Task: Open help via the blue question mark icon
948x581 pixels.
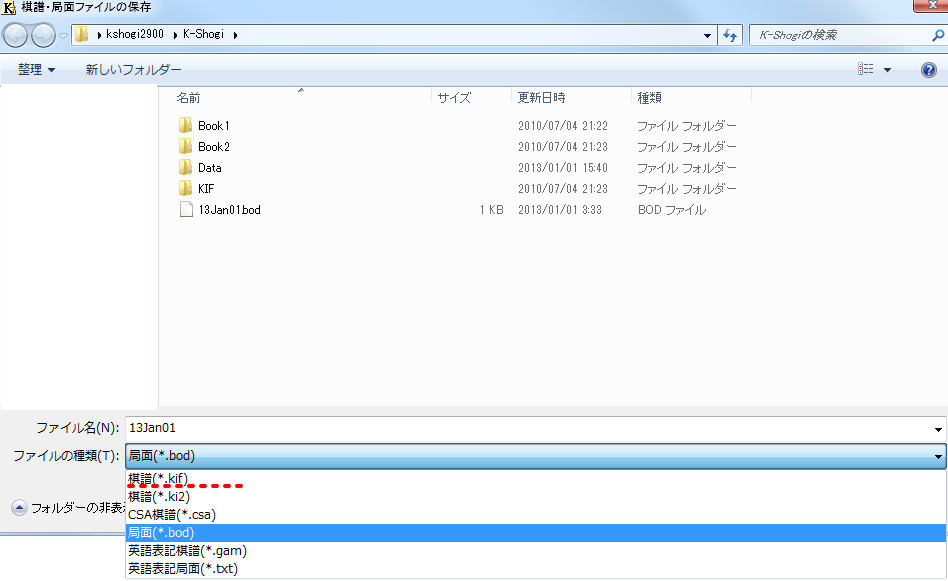Action: (x=928, y=68)
